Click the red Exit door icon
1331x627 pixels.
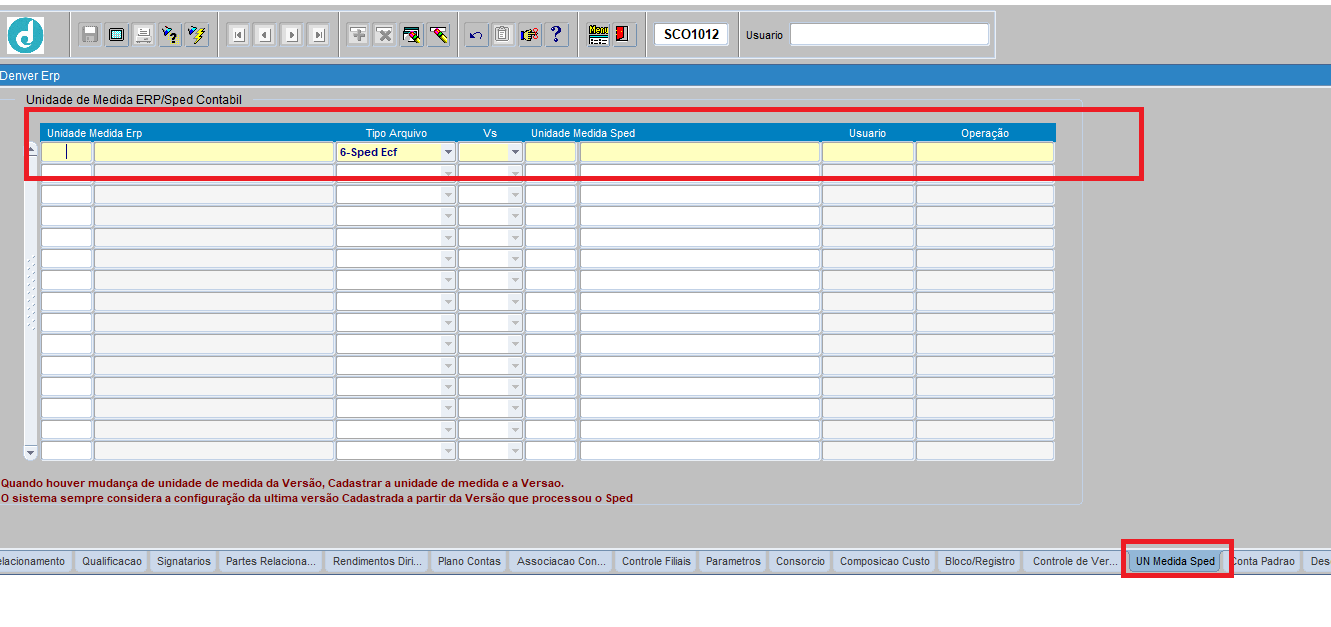624,35
